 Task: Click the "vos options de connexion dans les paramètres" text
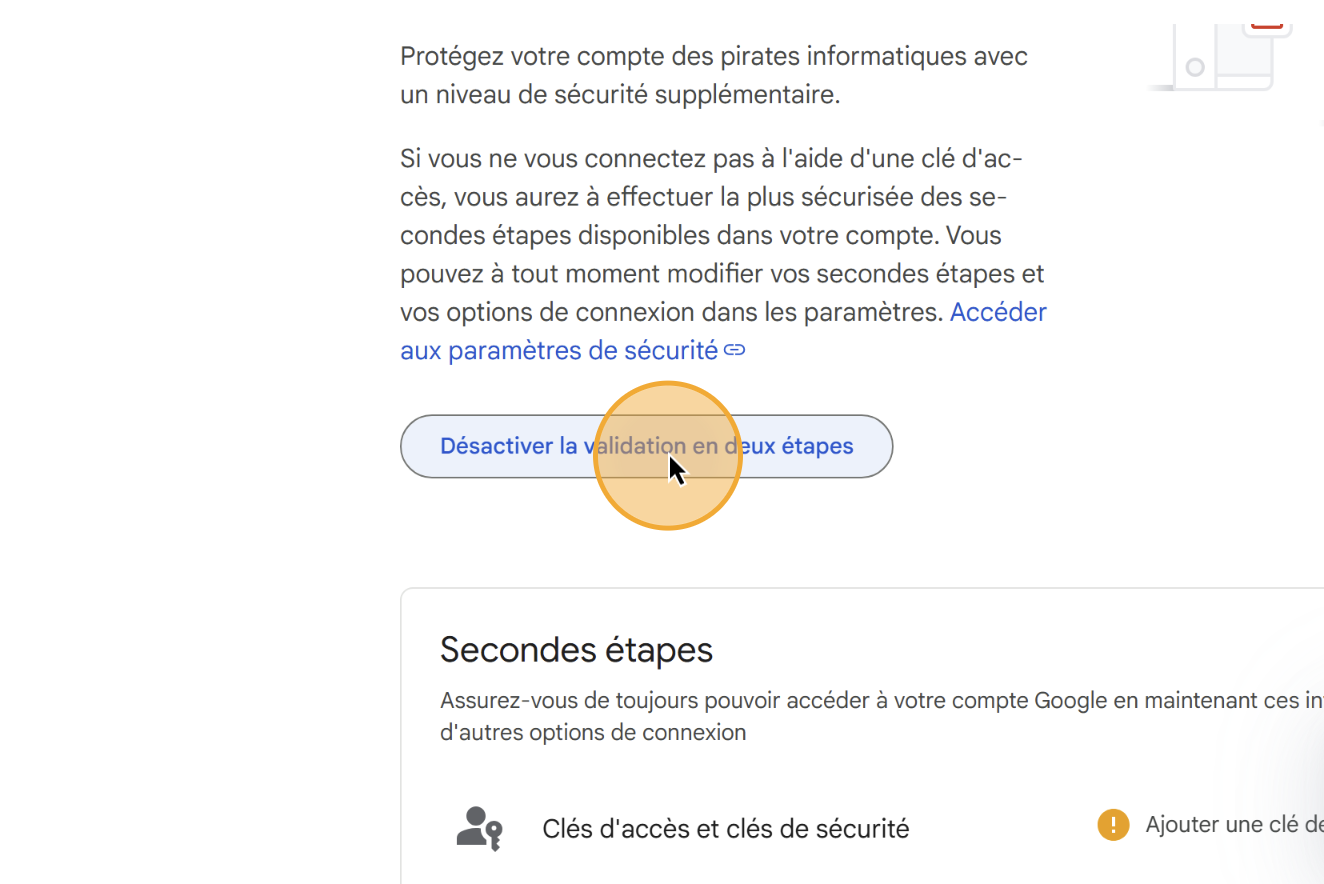(671, 312)
